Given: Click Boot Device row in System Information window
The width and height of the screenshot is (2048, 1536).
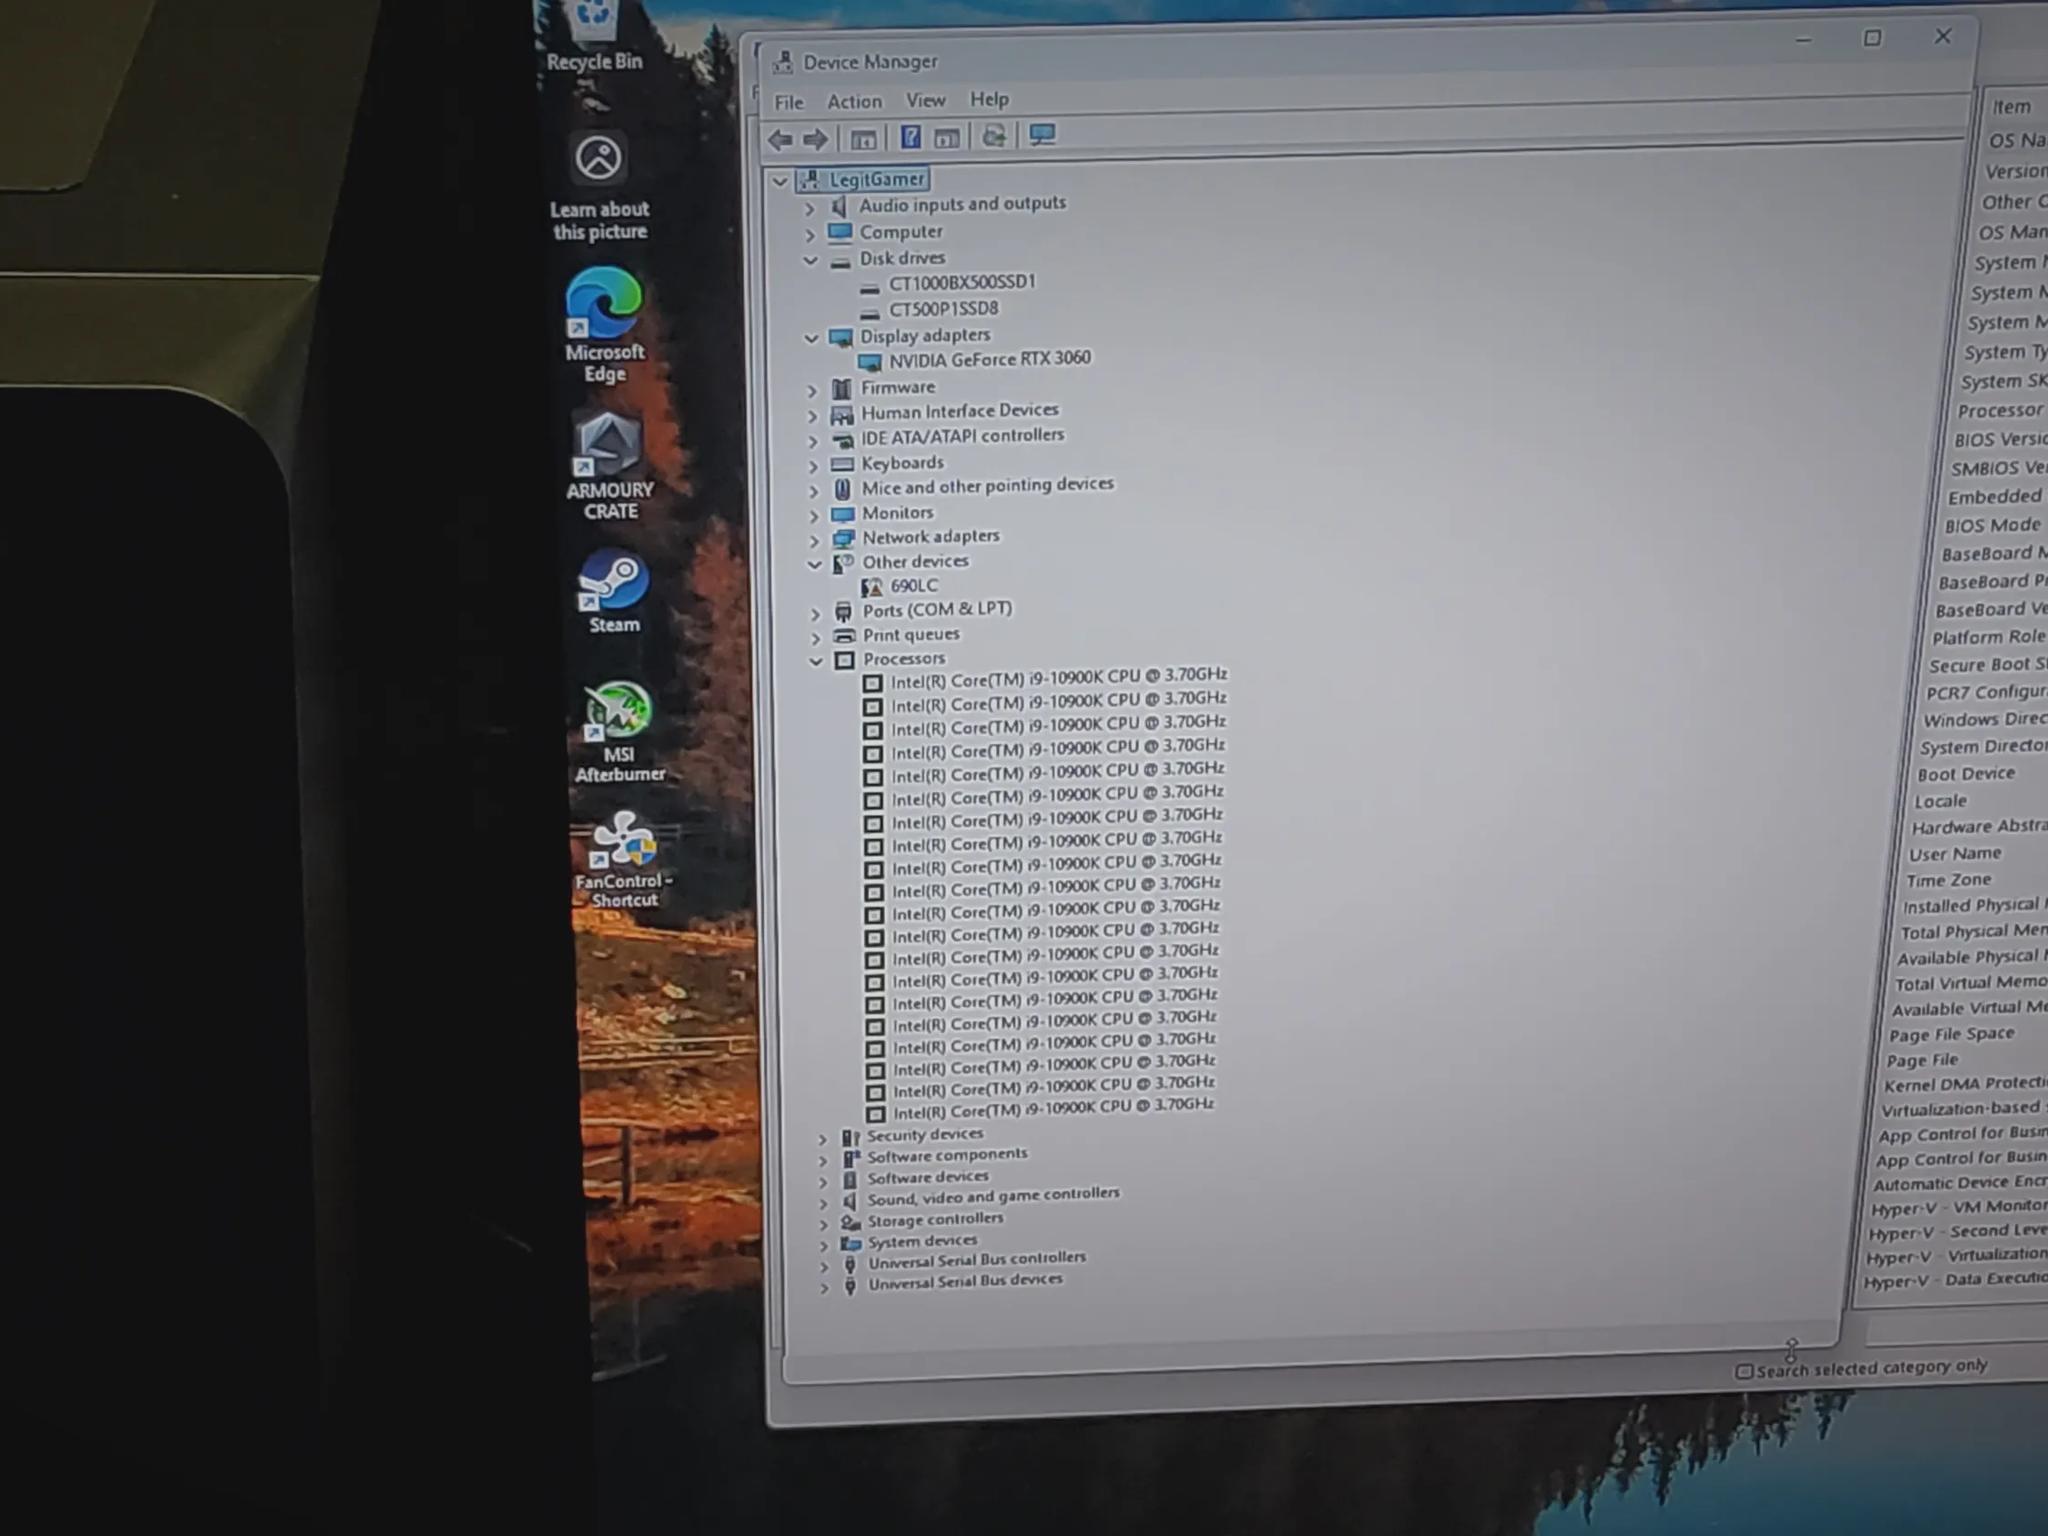Looking at the screenshot, I should (x=1965, y=774).
